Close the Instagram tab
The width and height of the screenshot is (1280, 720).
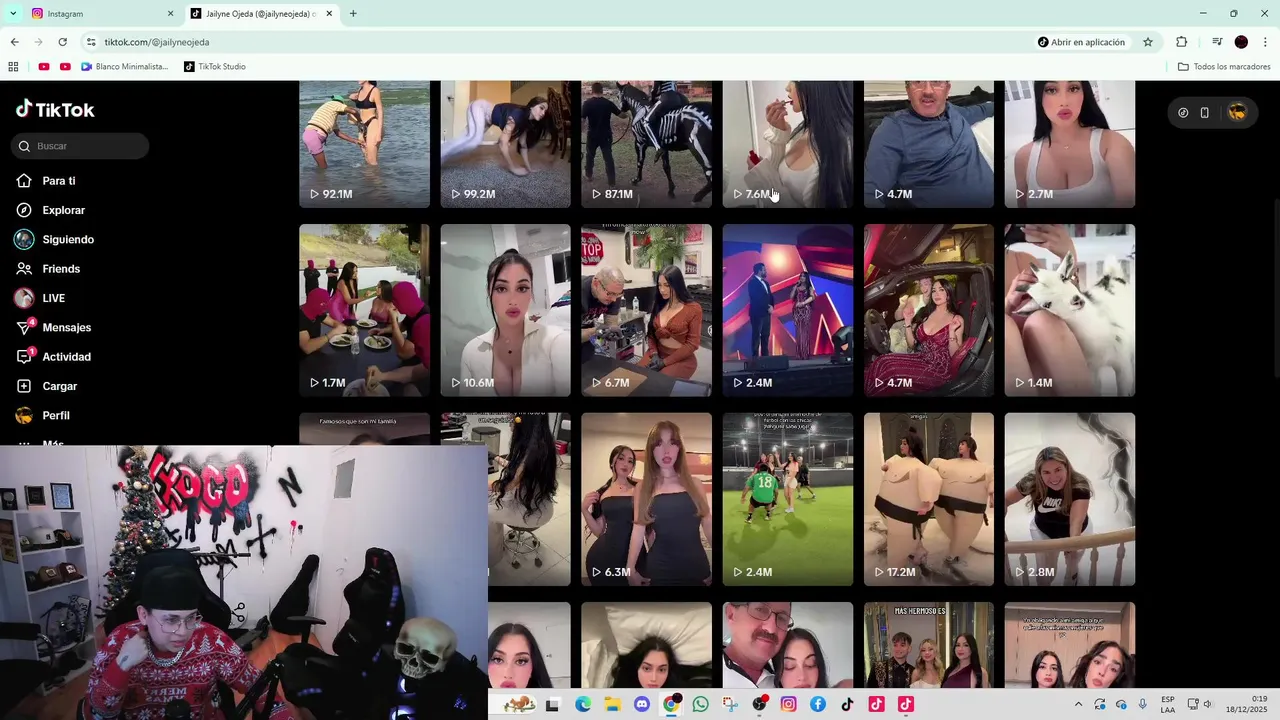click(170, 14)
